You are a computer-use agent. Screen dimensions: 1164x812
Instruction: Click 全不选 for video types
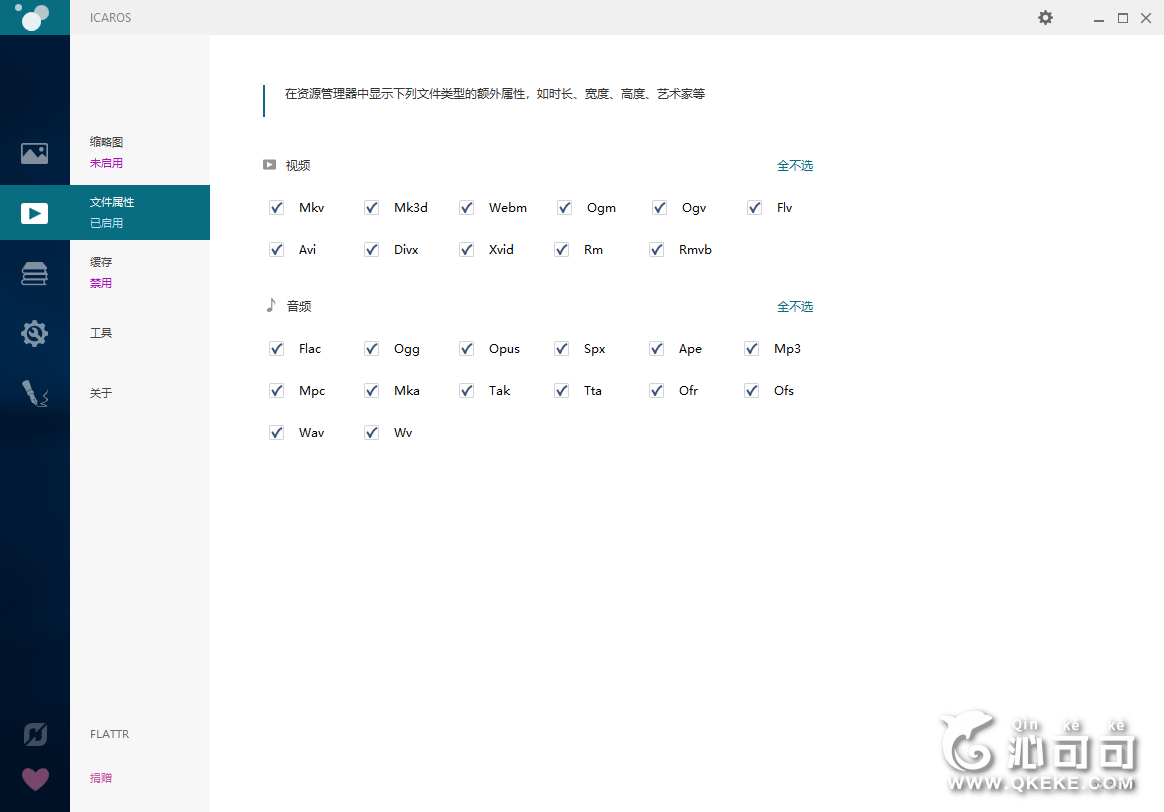(x=795, y=166)
